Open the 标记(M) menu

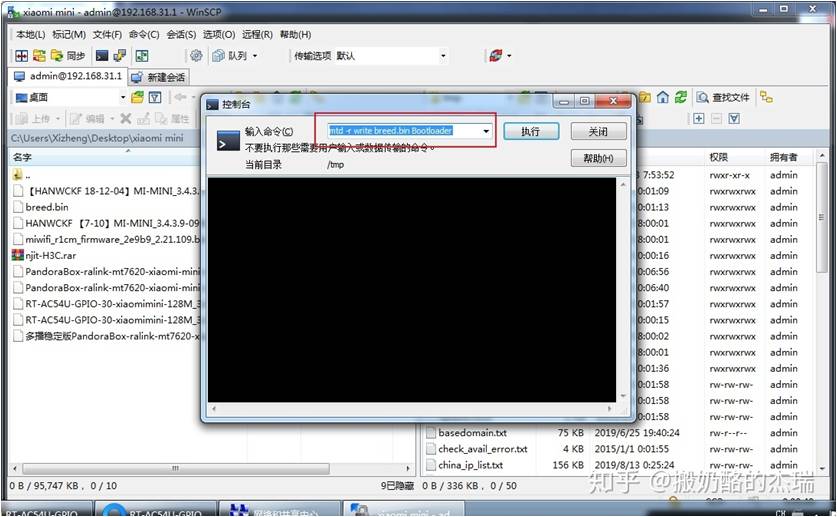pos(69,35)
